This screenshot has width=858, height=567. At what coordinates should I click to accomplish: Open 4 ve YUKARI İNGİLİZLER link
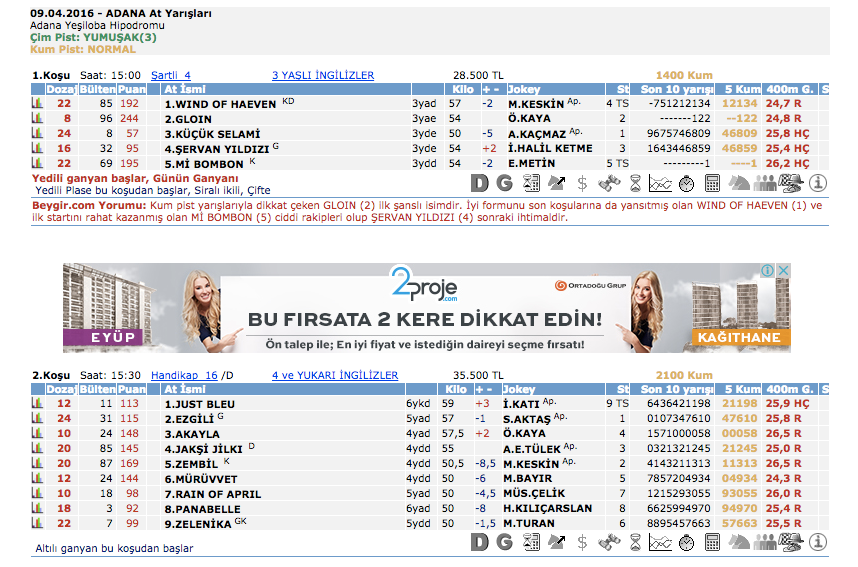click(335, 375)
